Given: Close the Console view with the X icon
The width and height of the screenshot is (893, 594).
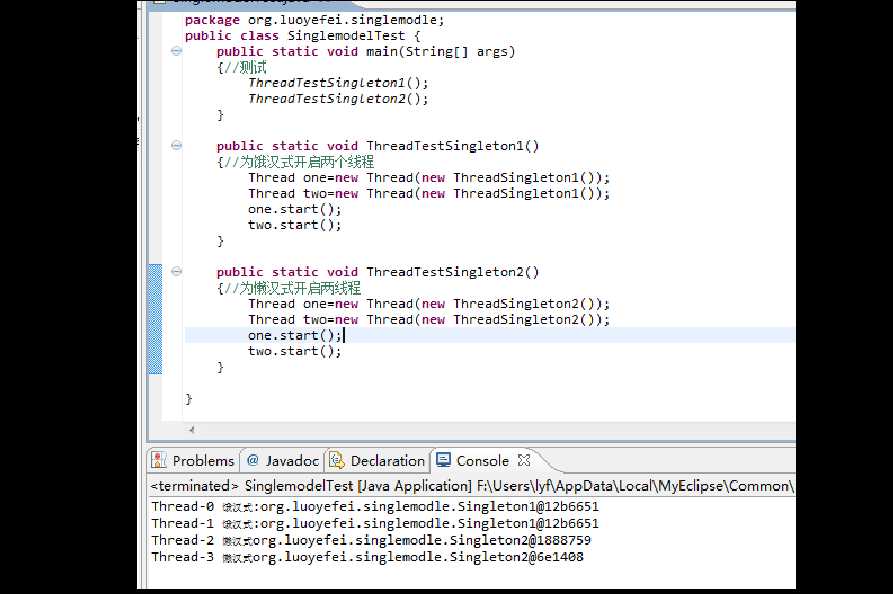Looking at the screenshot, I should pos(524,460).
